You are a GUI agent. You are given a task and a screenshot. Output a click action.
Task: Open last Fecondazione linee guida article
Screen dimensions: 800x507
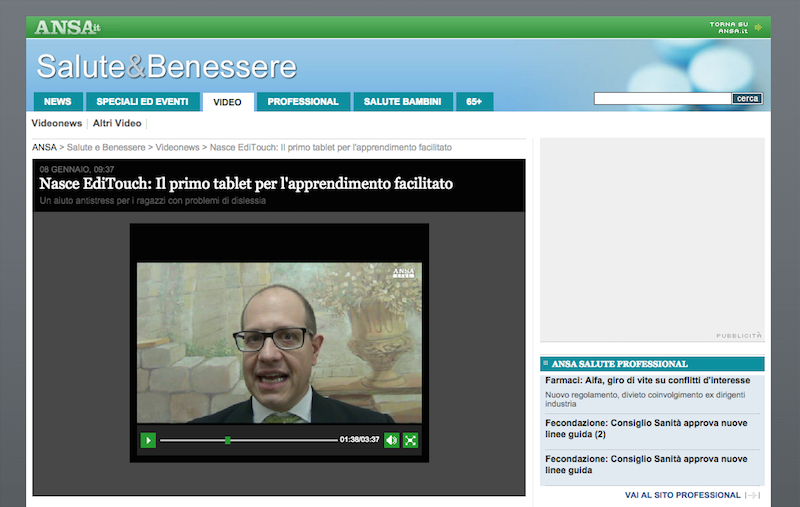pos(646,464)
